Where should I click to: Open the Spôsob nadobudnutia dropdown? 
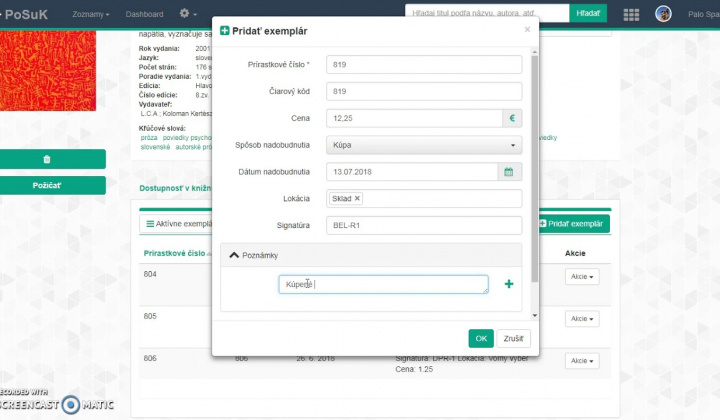coord(424,145)
